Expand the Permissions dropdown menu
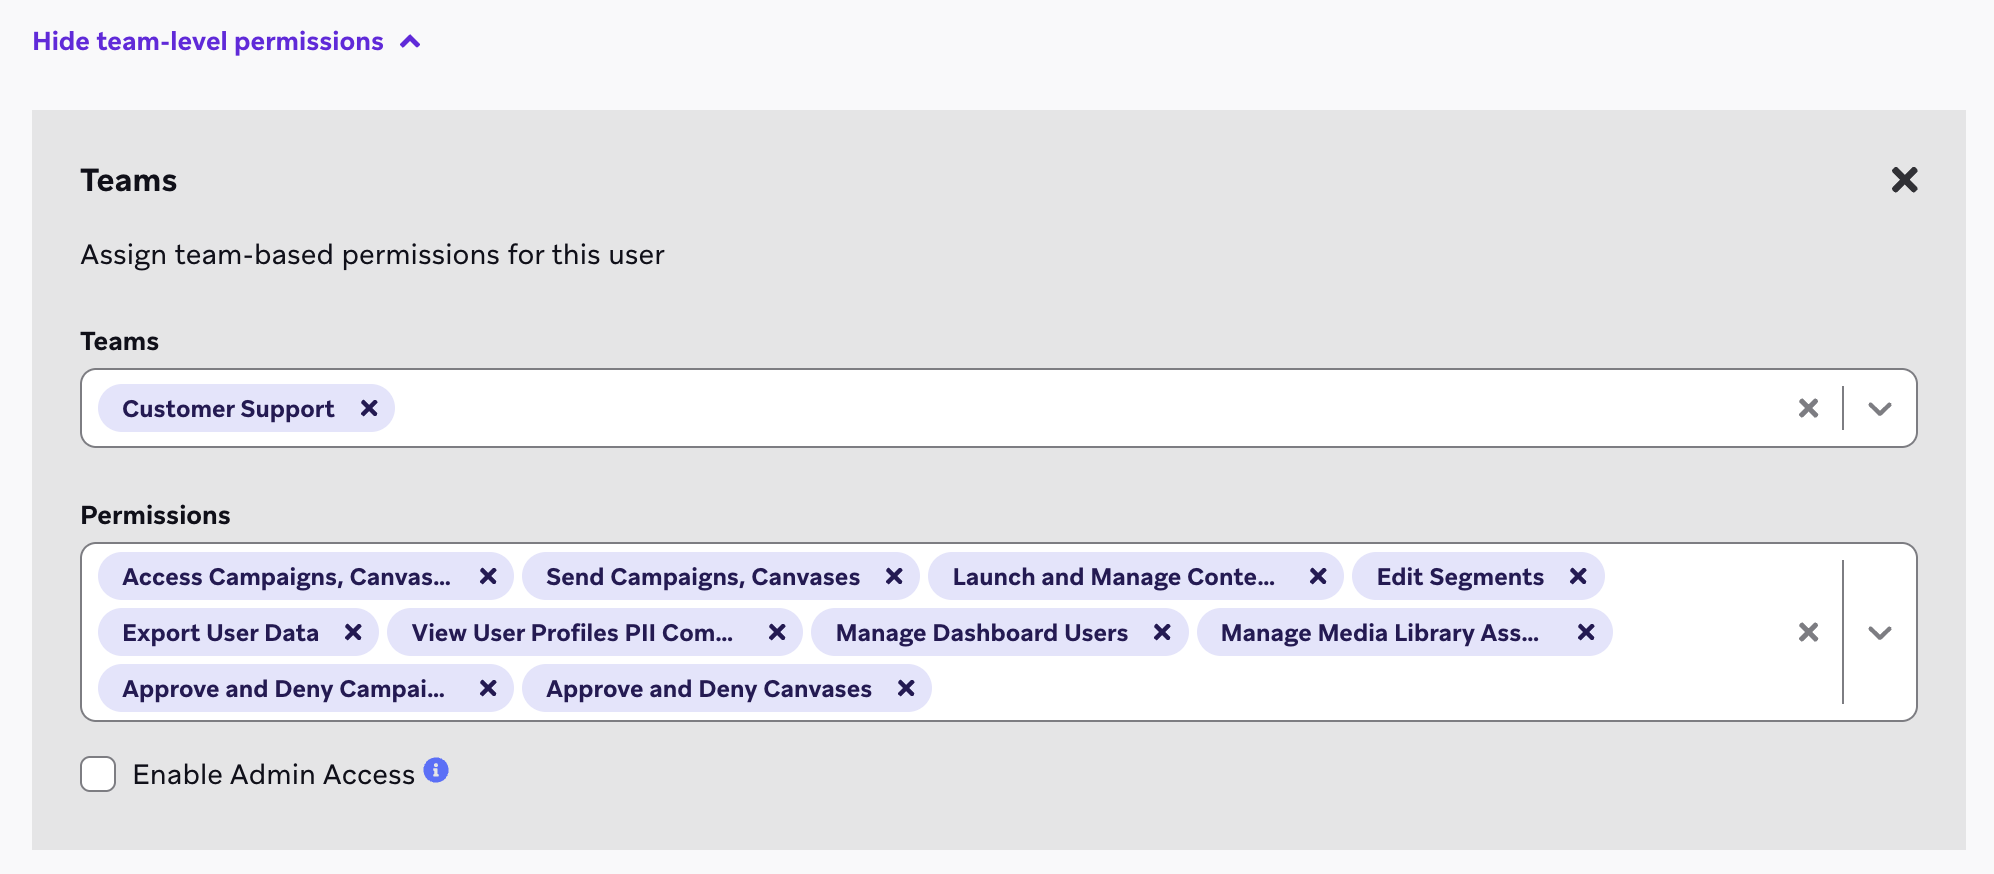This screenshot has height=874, width=1994. coord(1880,632)
